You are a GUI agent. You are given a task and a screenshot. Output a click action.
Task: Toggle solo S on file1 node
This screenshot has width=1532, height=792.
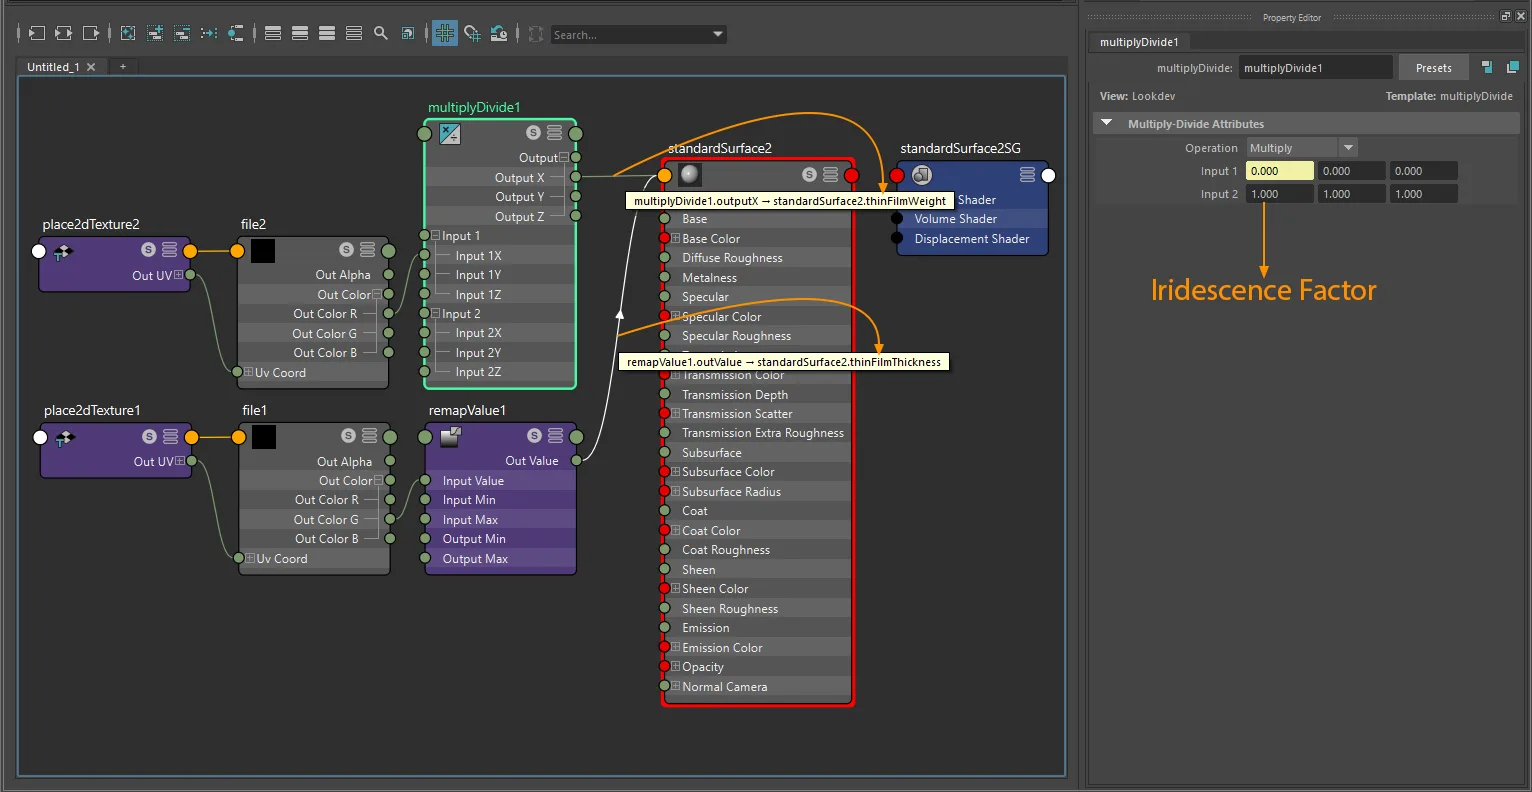(348, 436)
